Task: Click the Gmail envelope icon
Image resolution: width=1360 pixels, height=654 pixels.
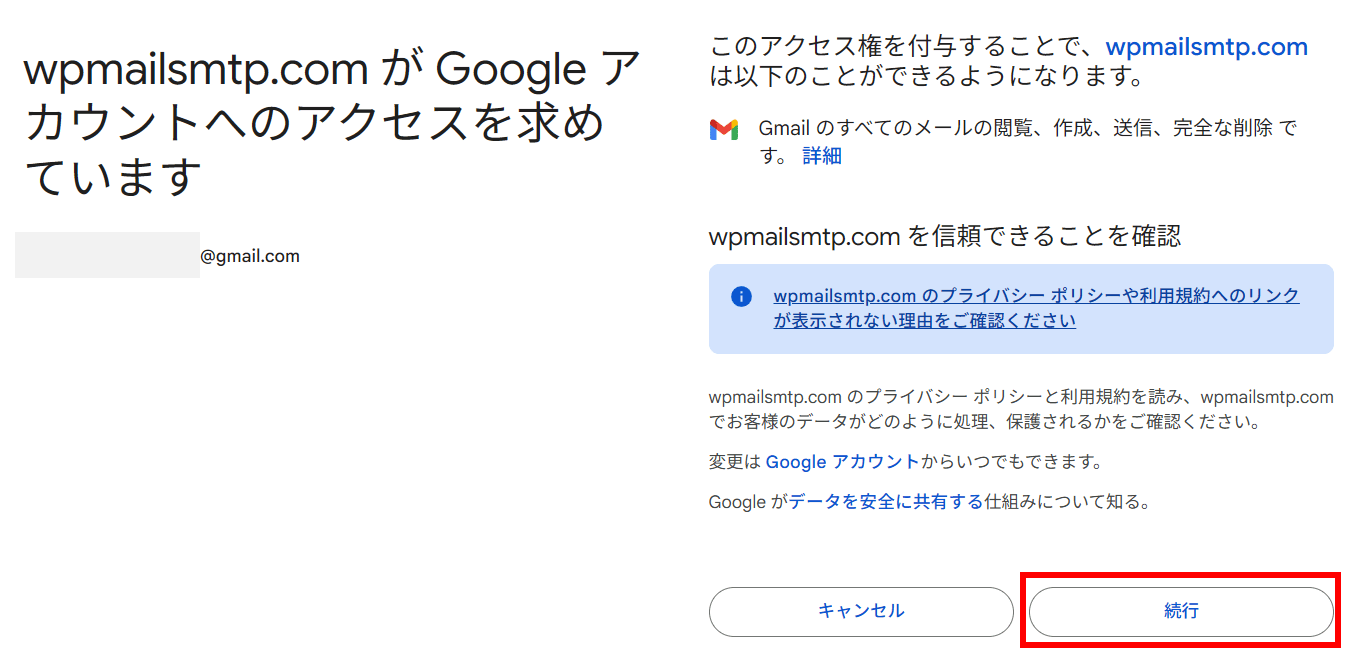Action: coord(723,129)
